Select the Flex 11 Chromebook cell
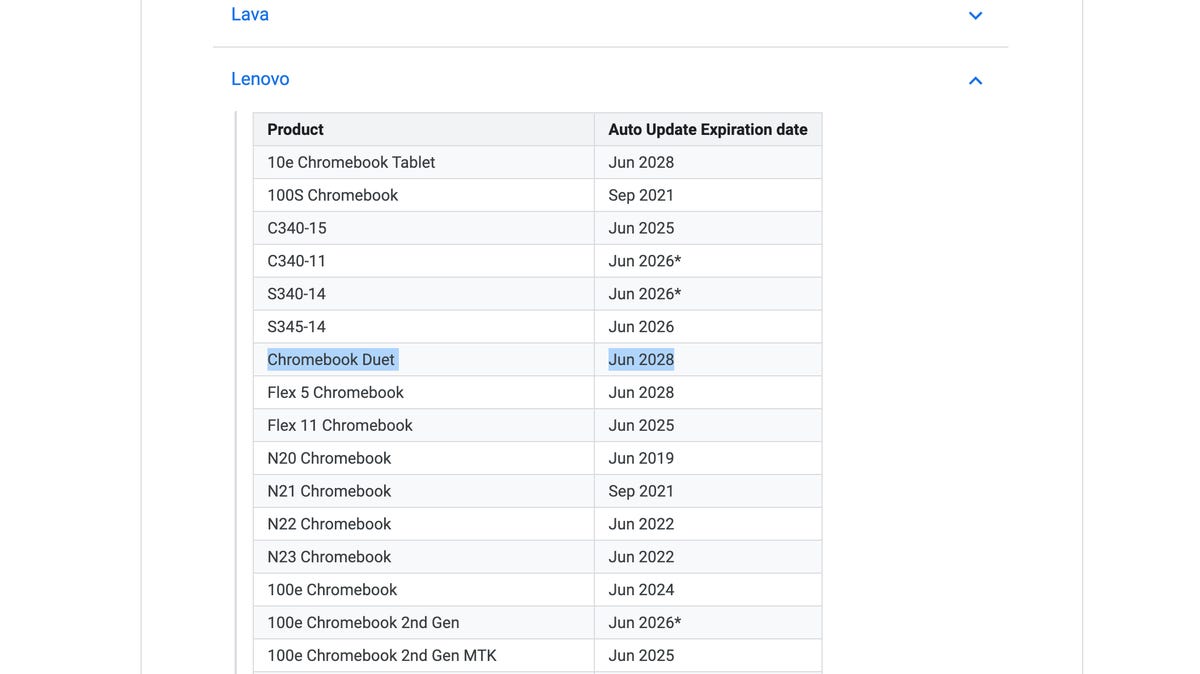Screen dimensions: 1200x674 click(424, 426)
